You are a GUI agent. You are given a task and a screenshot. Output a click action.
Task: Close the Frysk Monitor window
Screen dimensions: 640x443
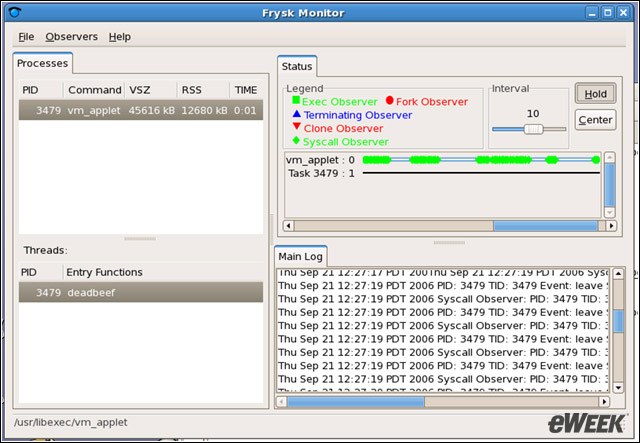(x=623, y=13)
